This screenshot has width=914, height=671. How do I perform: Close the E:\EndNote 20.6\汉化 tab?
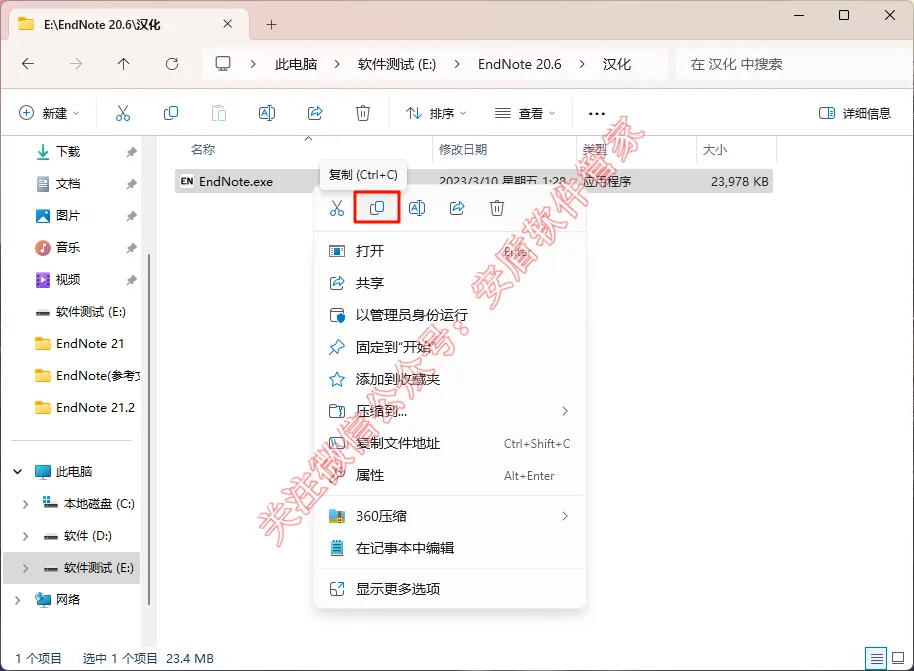(x=228, y=24)
